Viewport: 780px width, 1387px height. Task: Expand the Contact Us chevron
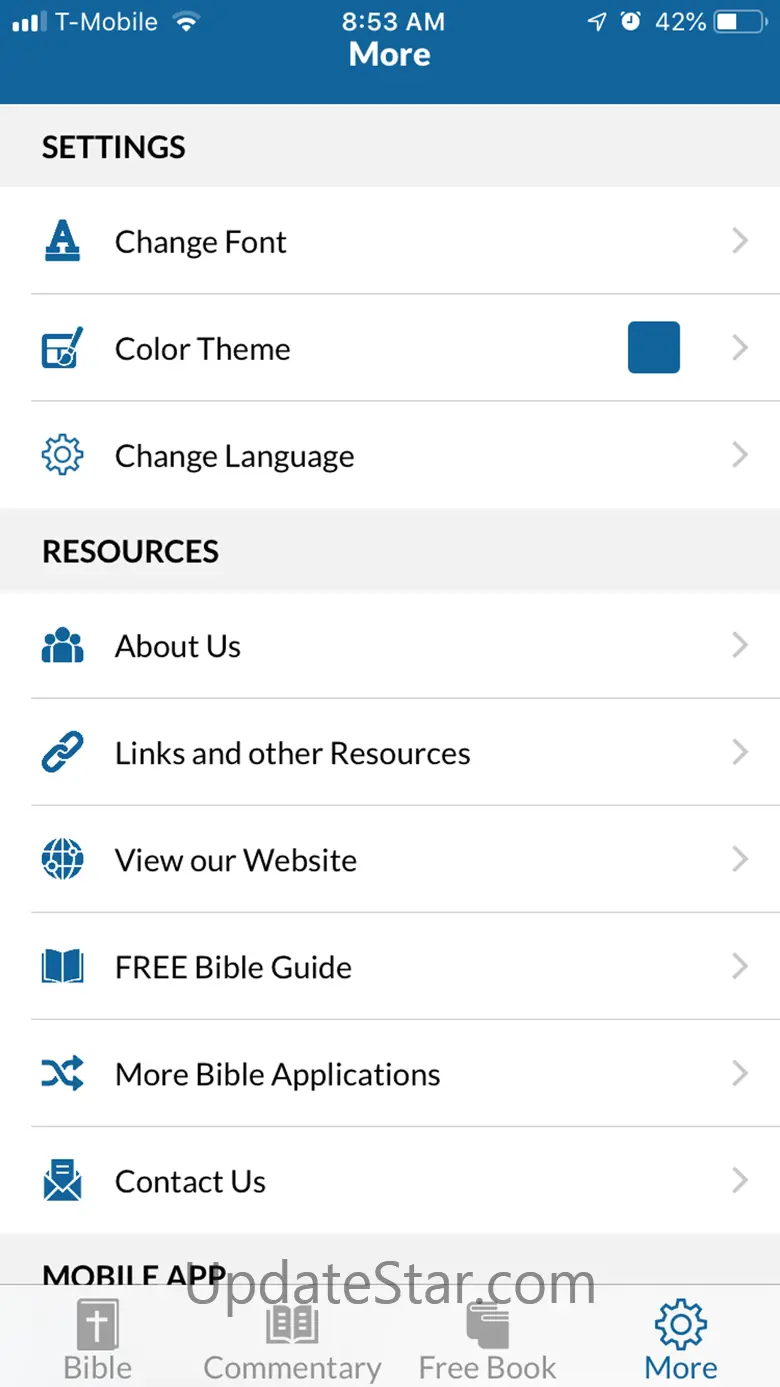point(740,1181)
